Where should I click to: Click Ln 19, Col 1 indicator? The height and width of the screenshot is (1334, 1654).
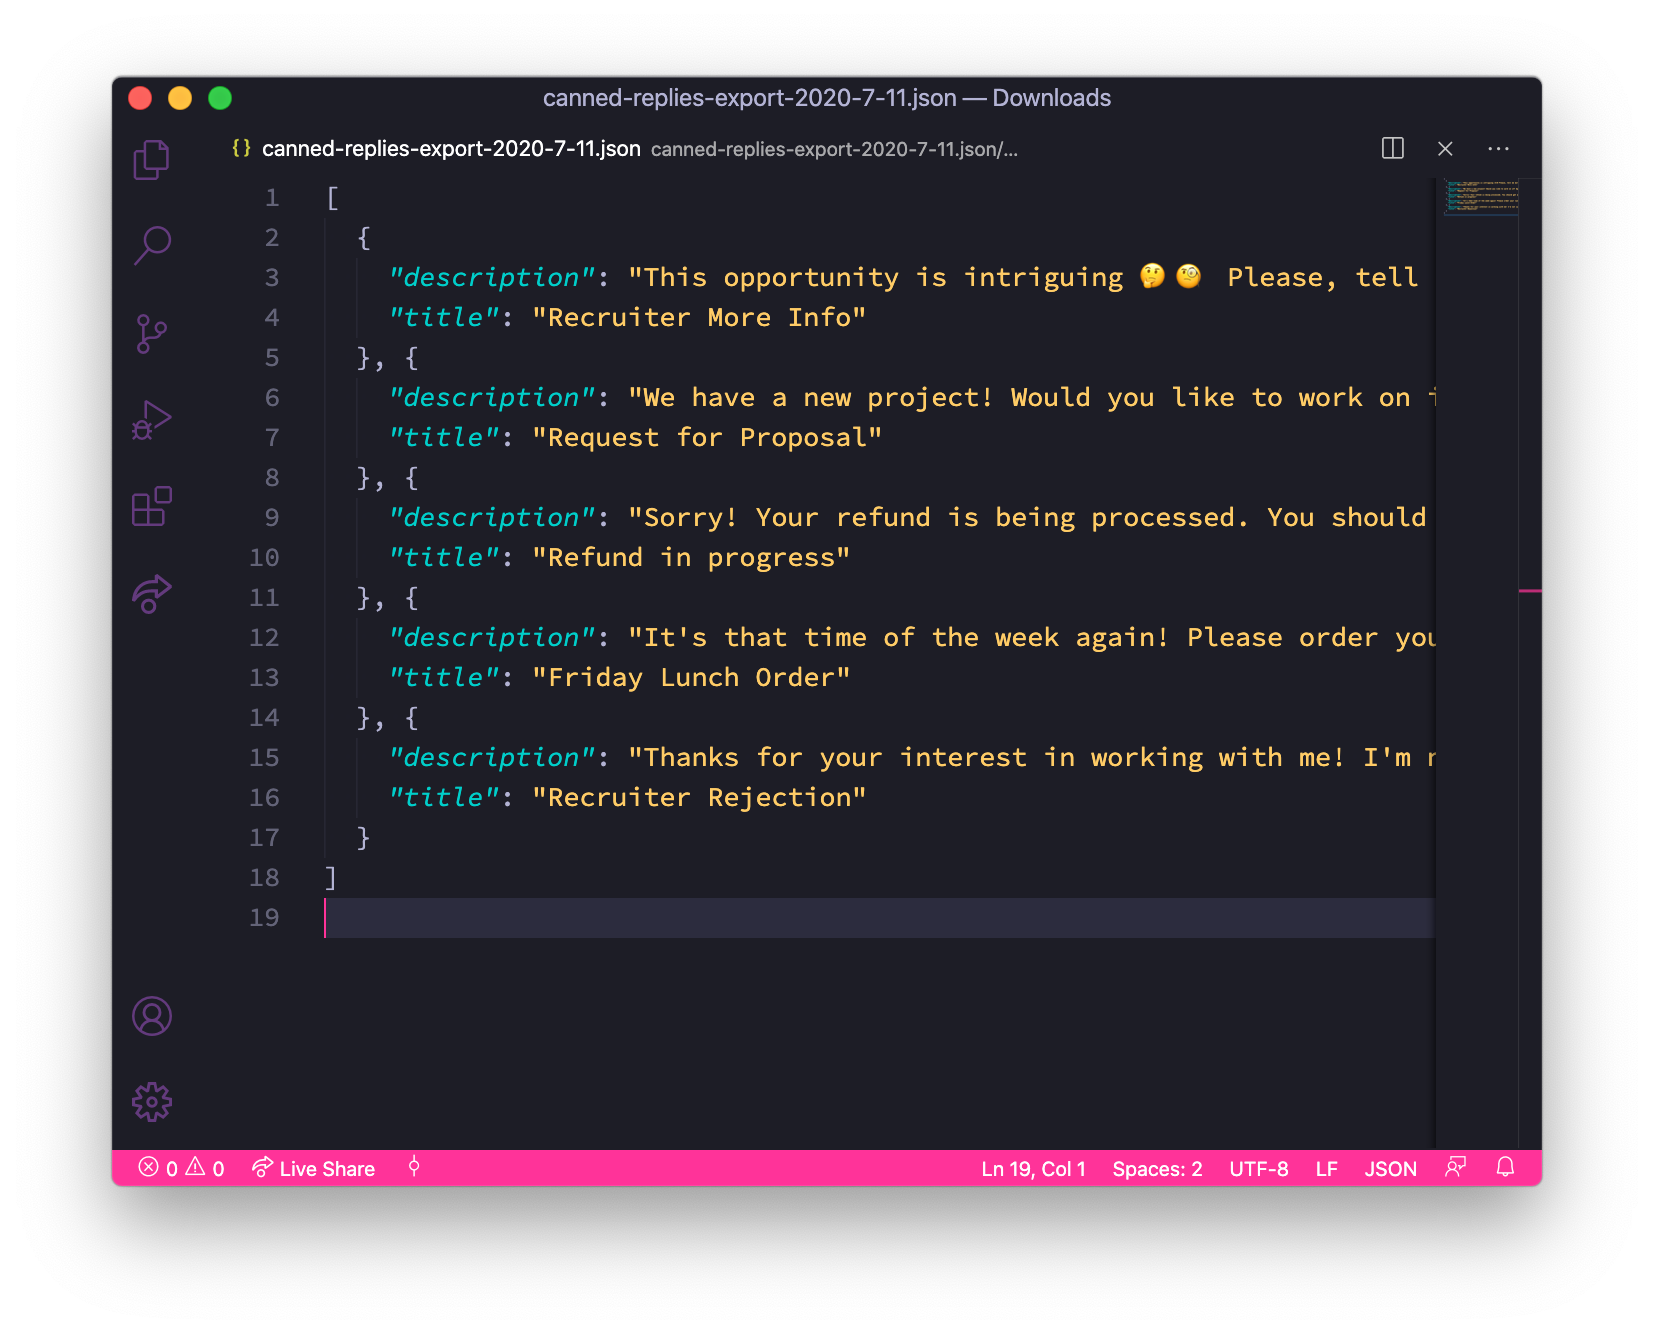[x=1033, y=1169]
